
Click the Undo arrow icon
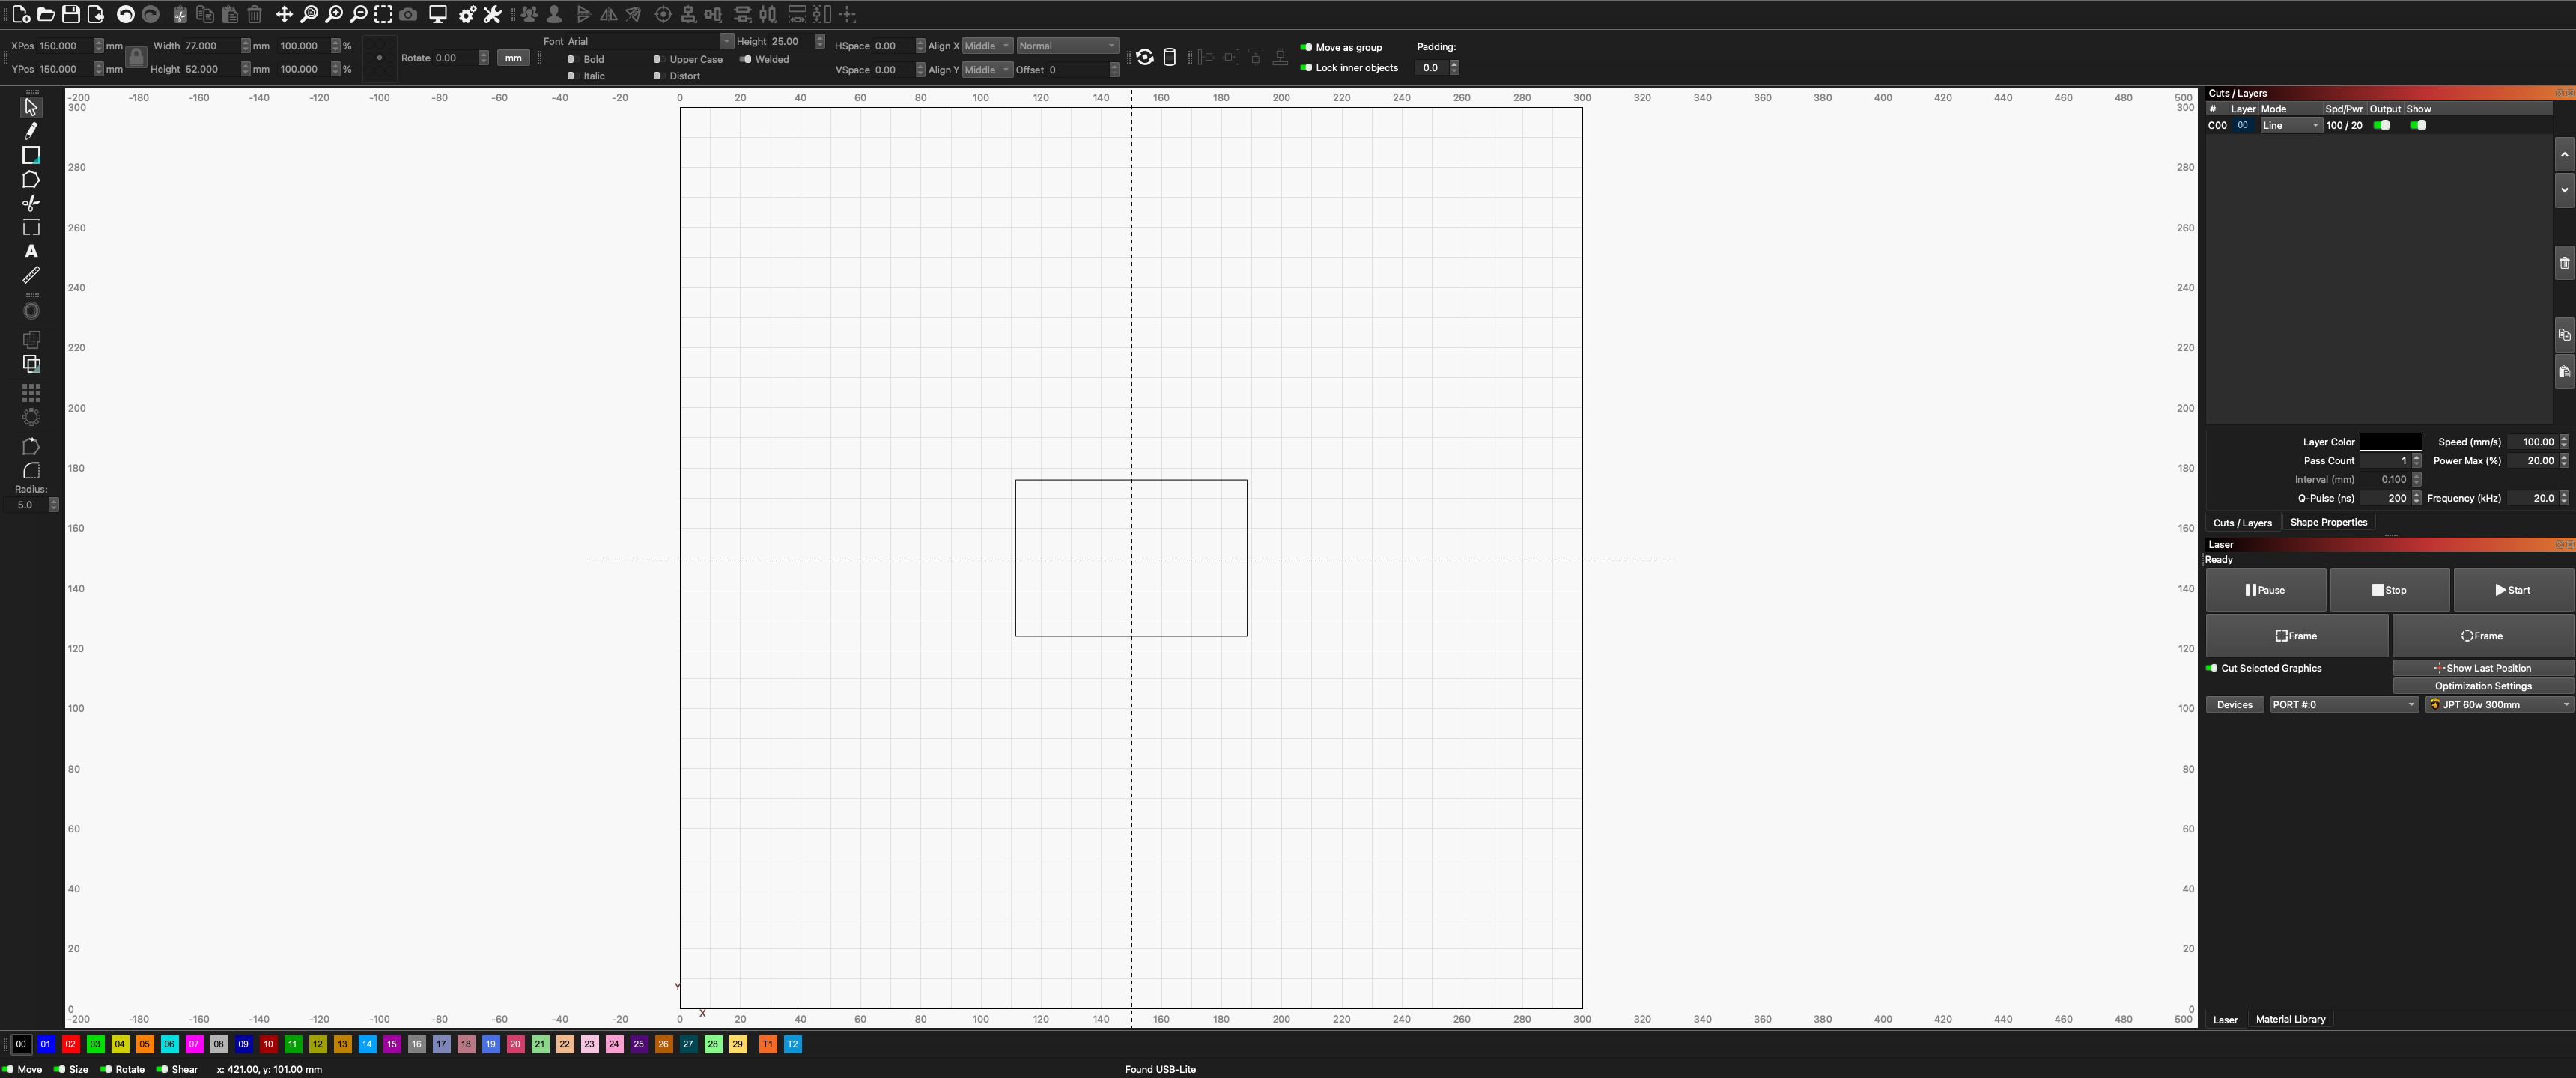tap(125, 14)
